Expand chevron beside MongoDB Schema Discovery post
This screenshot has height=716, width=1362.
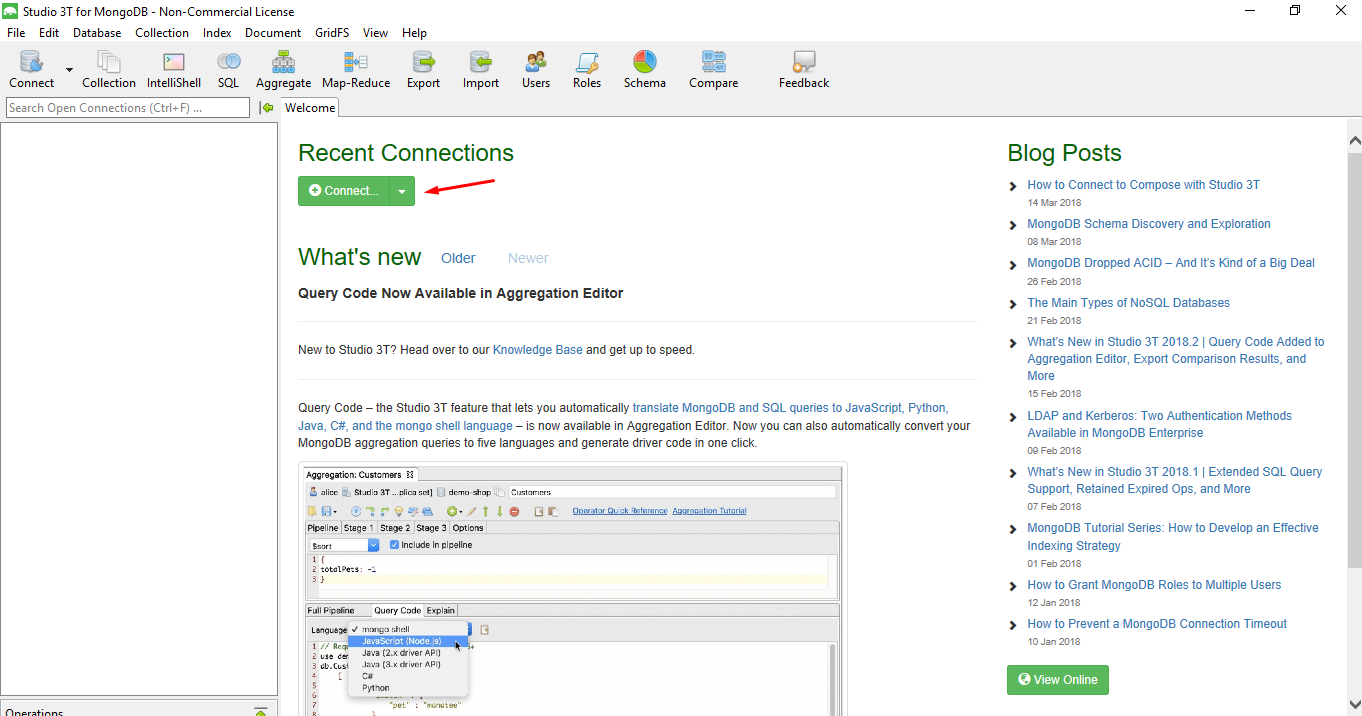click(x=1013, y=225)
